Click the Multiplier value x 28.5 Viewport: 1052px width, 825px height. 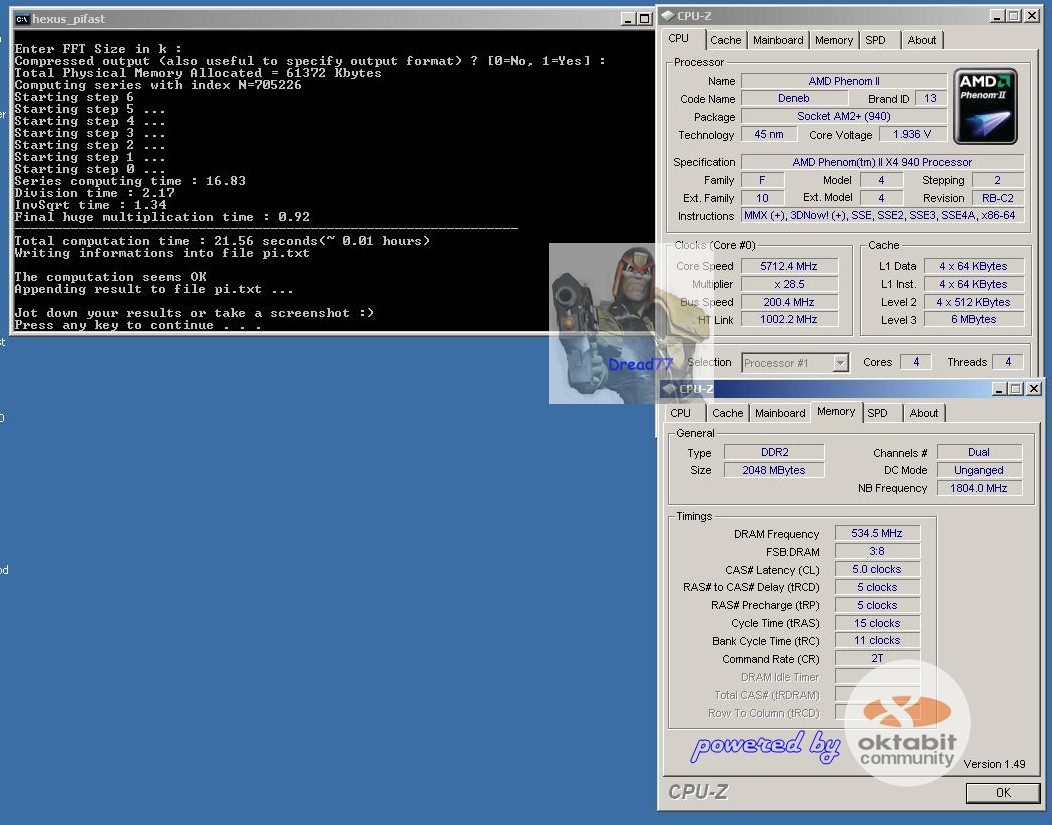pos(789,284)
